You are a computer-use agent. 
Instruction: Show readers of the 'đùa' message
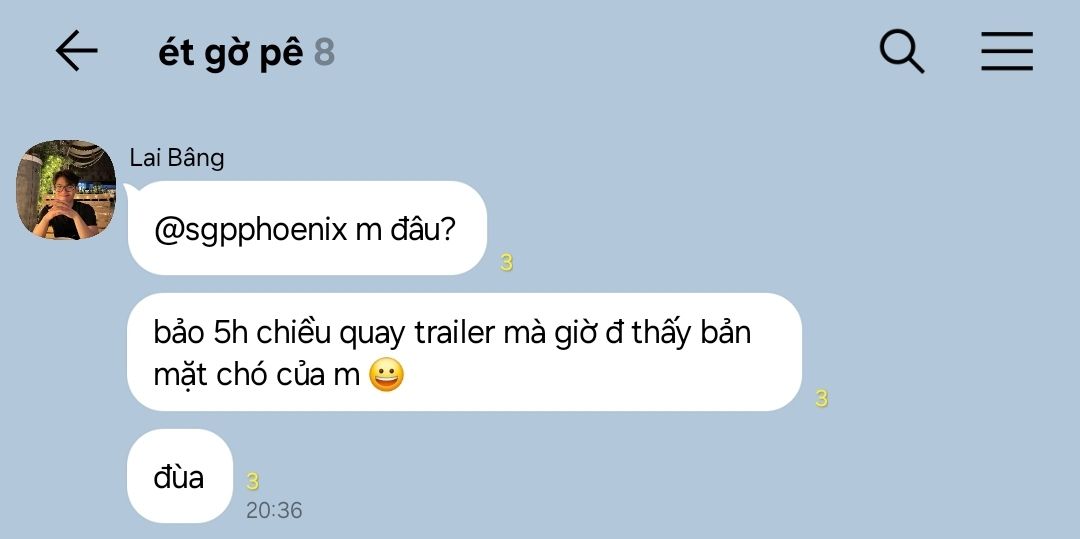click(x=253, y=481)
